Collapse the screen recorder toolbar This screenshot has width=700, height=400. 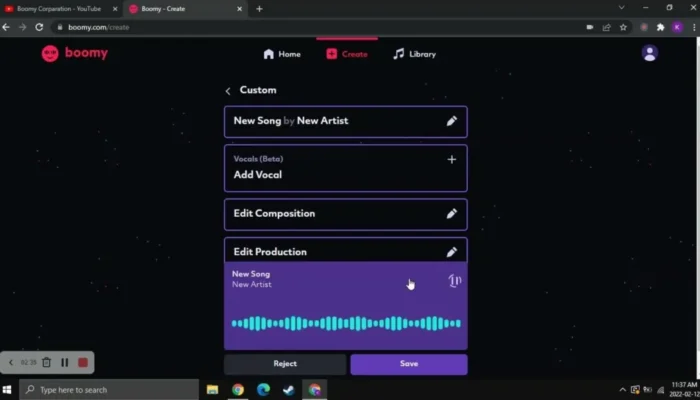11,362
